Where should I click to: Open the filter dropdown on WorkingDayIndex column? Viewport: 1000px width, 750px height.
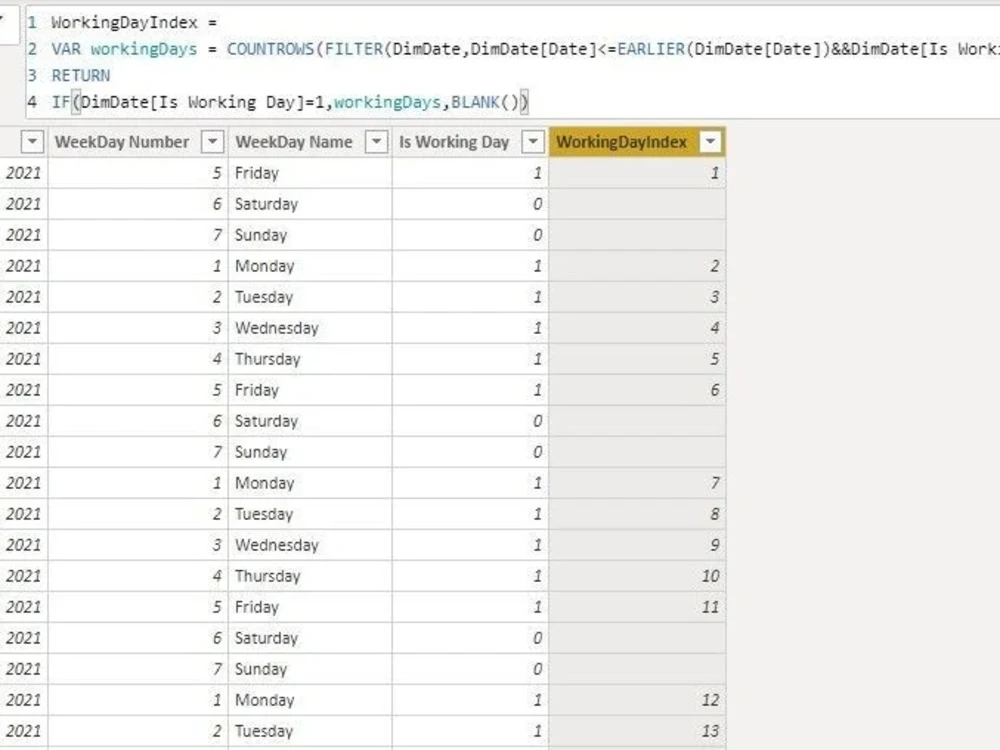coord(711,142)
